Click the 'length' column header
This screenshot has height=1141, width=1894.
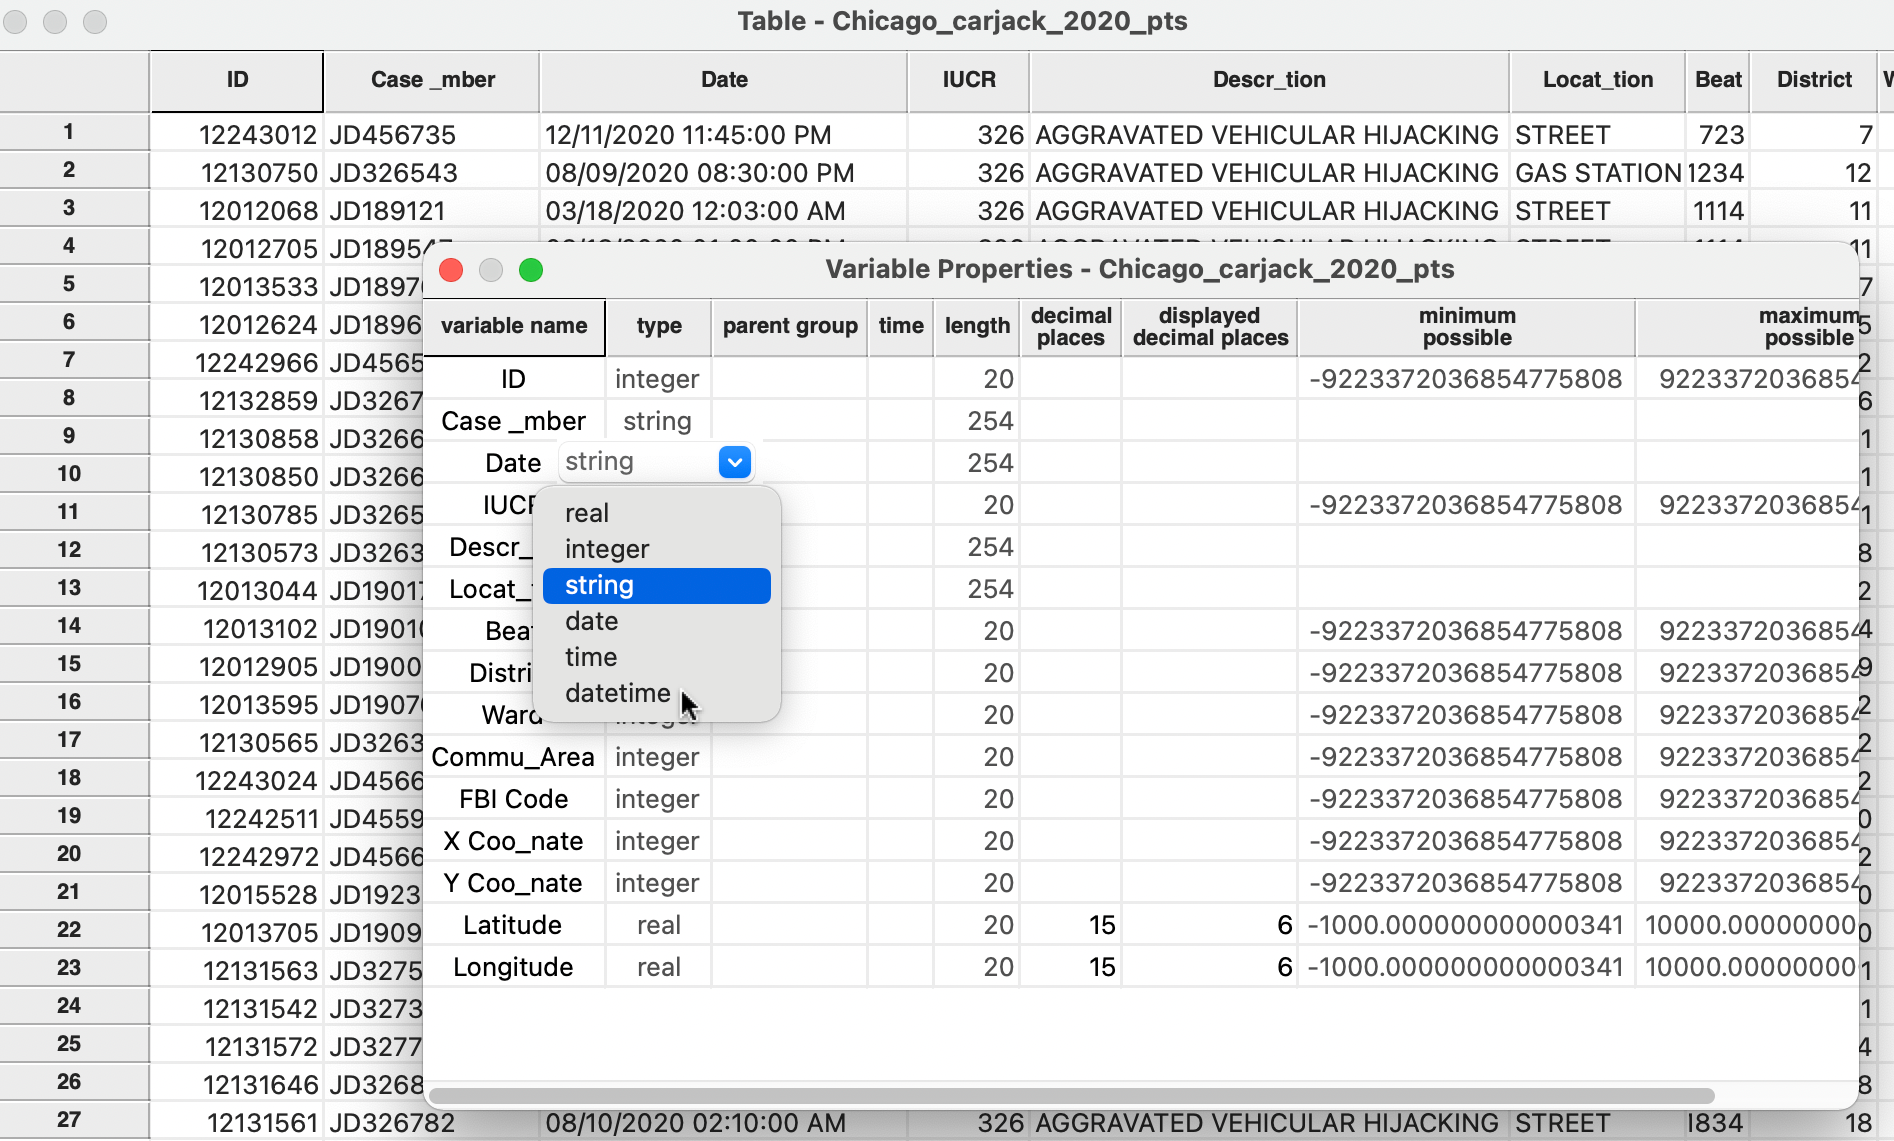[977, 326]
